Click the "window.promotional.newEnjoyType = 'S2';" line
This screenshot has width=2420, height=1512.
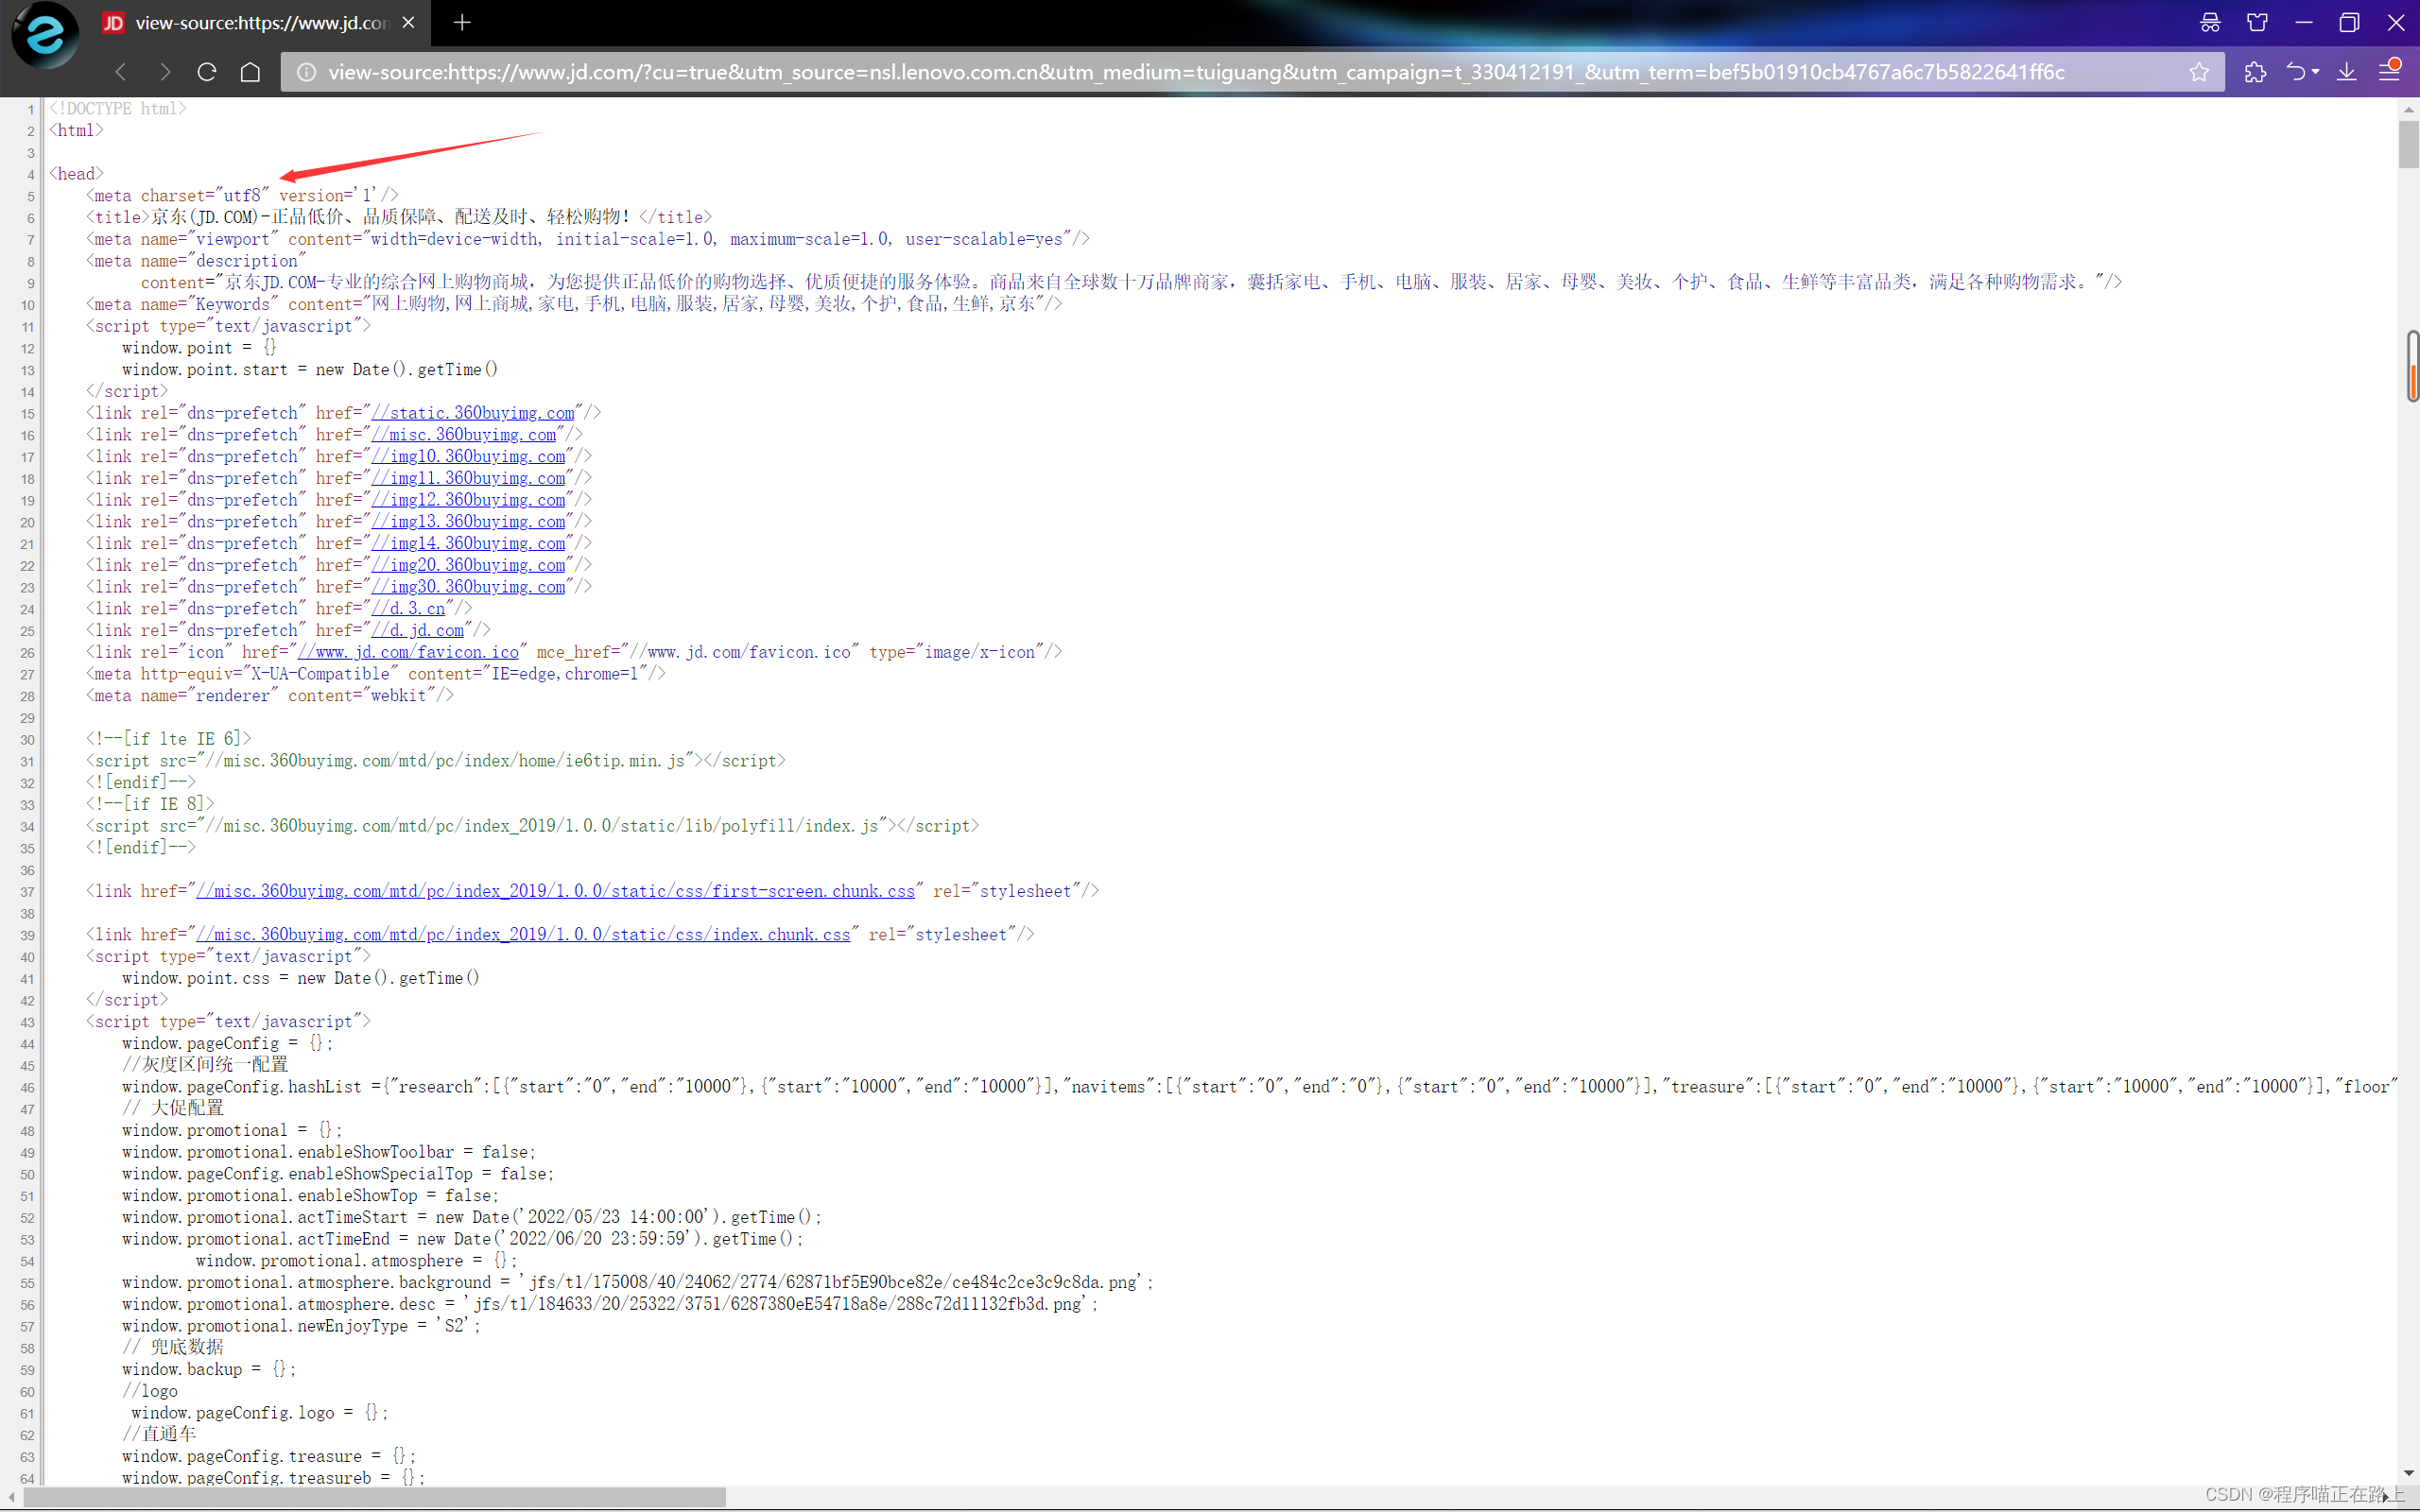point(301,1327)
